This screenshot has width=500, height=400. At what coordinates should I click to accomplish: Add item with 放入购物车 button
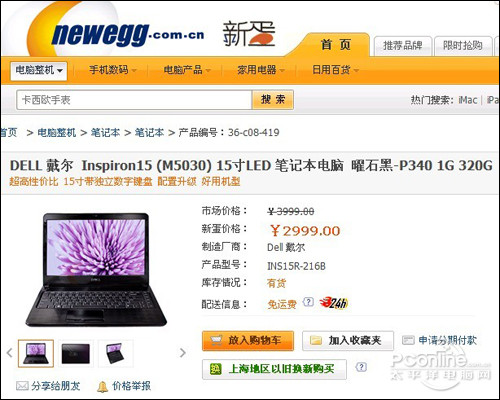(x=248, y=340)
